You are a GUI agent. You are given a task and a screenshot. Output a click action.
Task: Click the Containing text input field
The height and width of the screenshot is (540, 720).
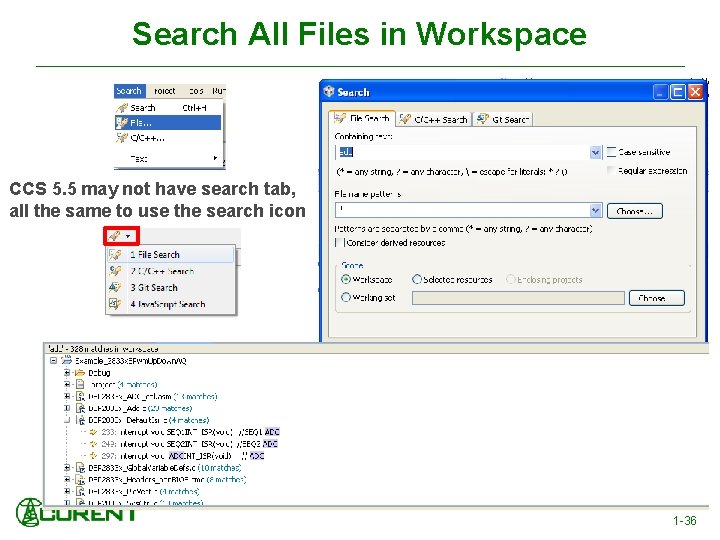463,152
